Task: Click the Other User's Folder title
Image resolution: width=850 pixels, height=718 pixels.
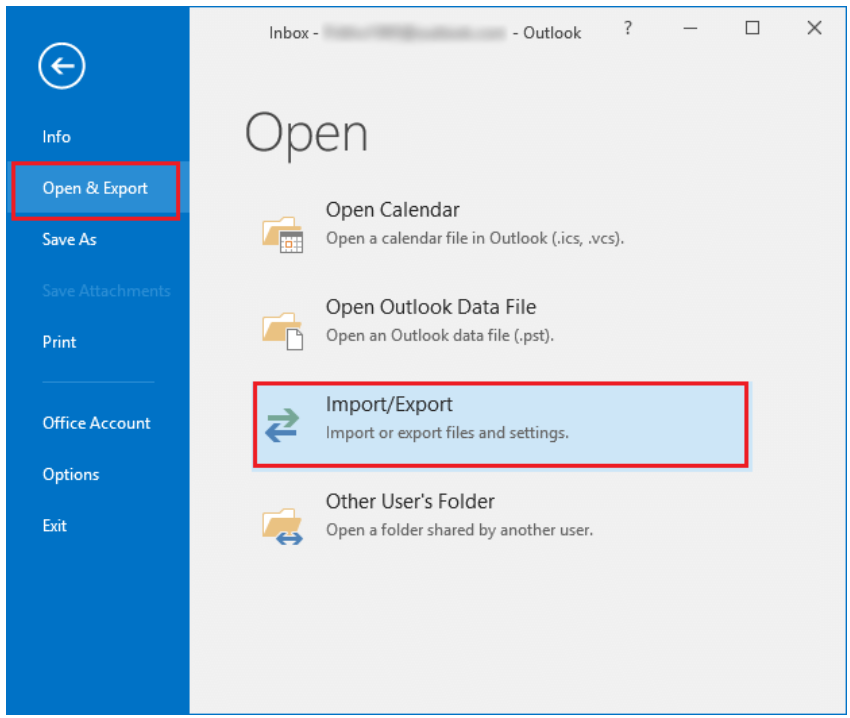Action: [x=410, y=502]
